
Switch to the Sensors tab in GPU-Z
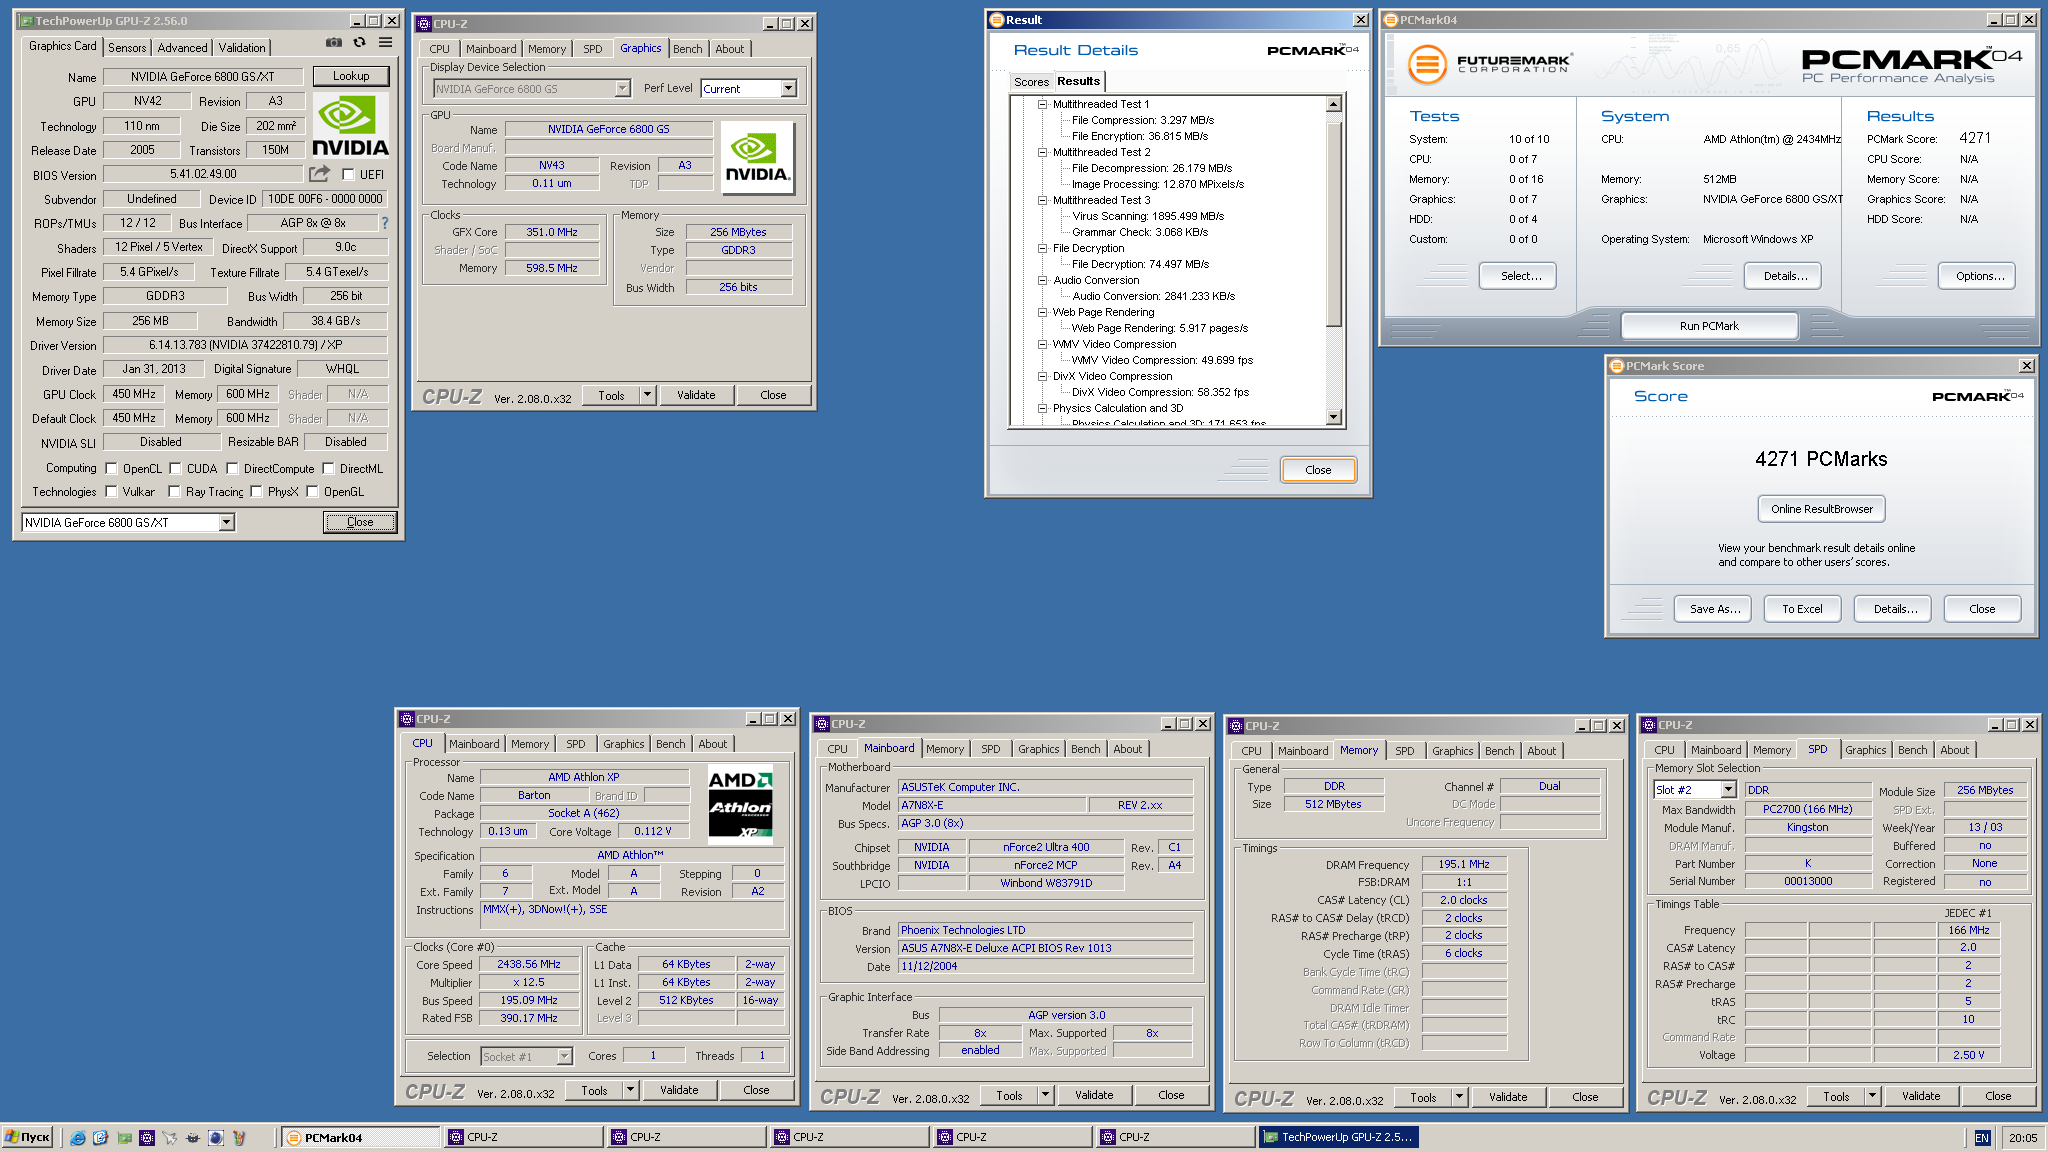[x=127, y=47]
